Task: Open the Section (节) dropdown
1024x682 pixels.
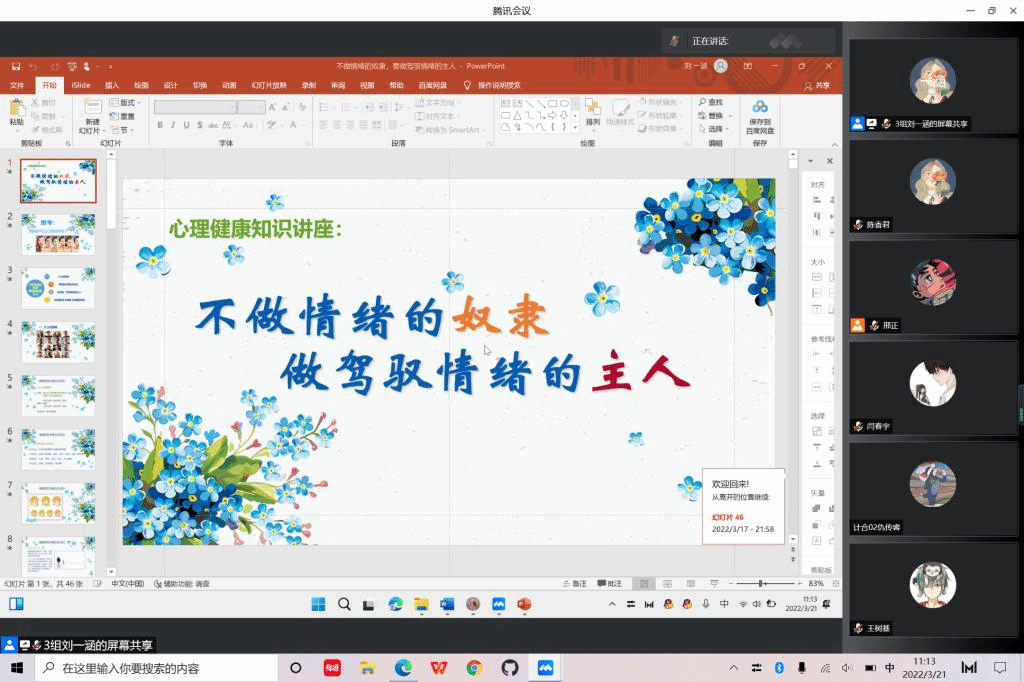Action: click(122, 130)
